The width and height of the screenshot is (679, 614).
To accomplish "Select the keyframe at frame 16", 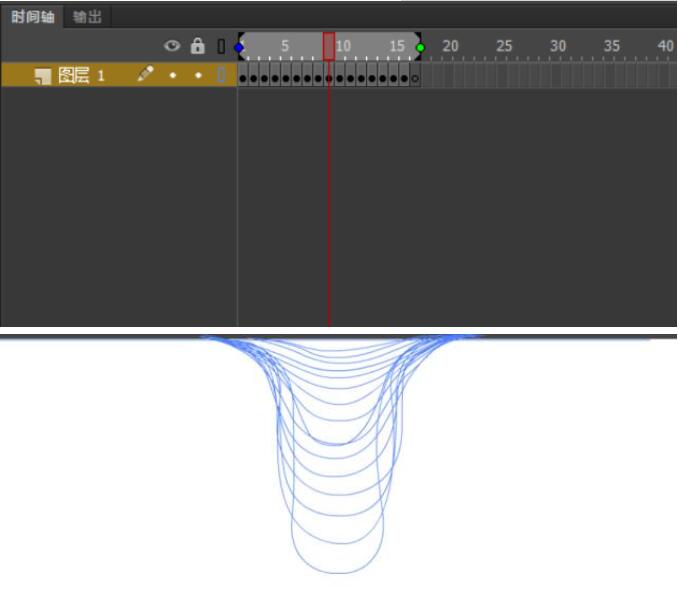I will pyautogui.click(x=404, y=75).
